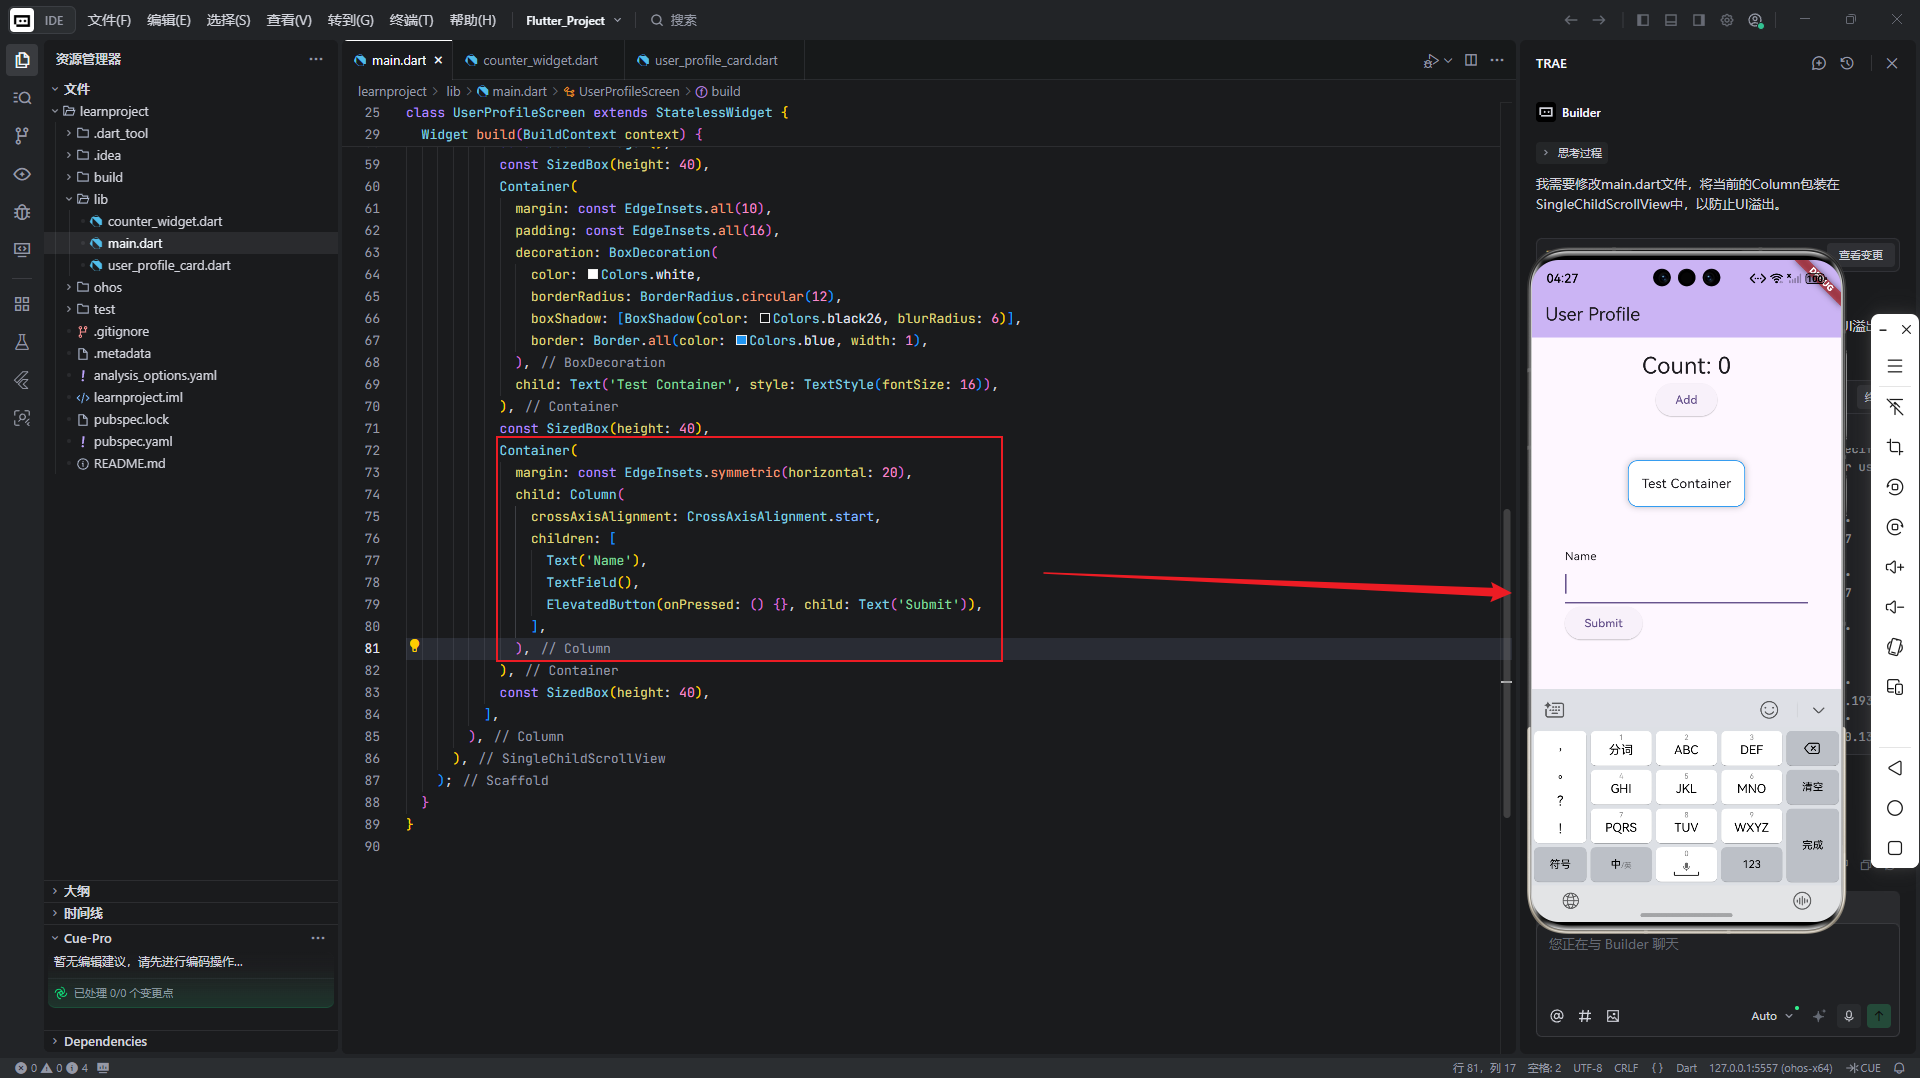Attach an image via chat input image icon

(x=1613, y=1016)
